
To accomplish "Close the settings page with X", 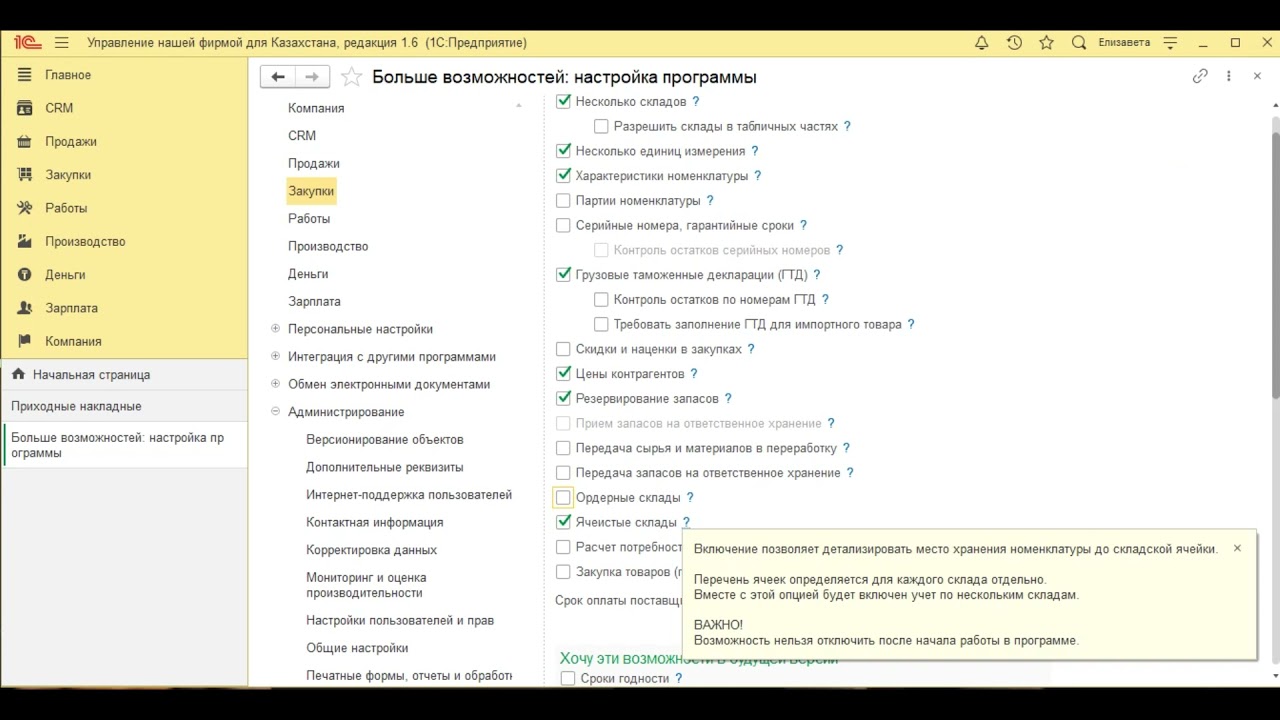I will click(1257, 76).
